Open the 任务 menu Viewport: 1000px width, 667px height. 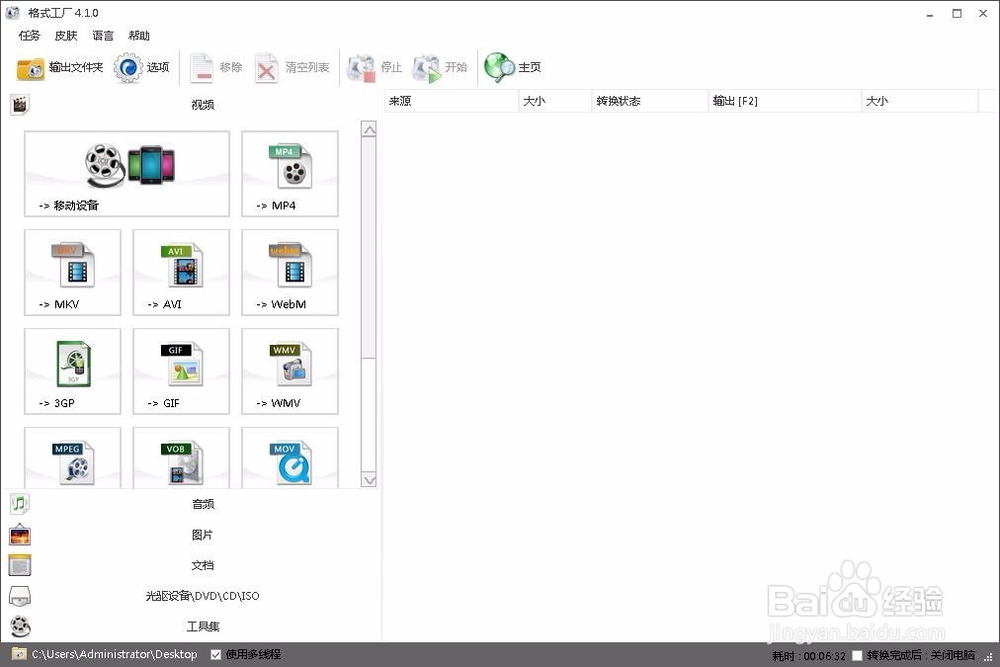28,35
